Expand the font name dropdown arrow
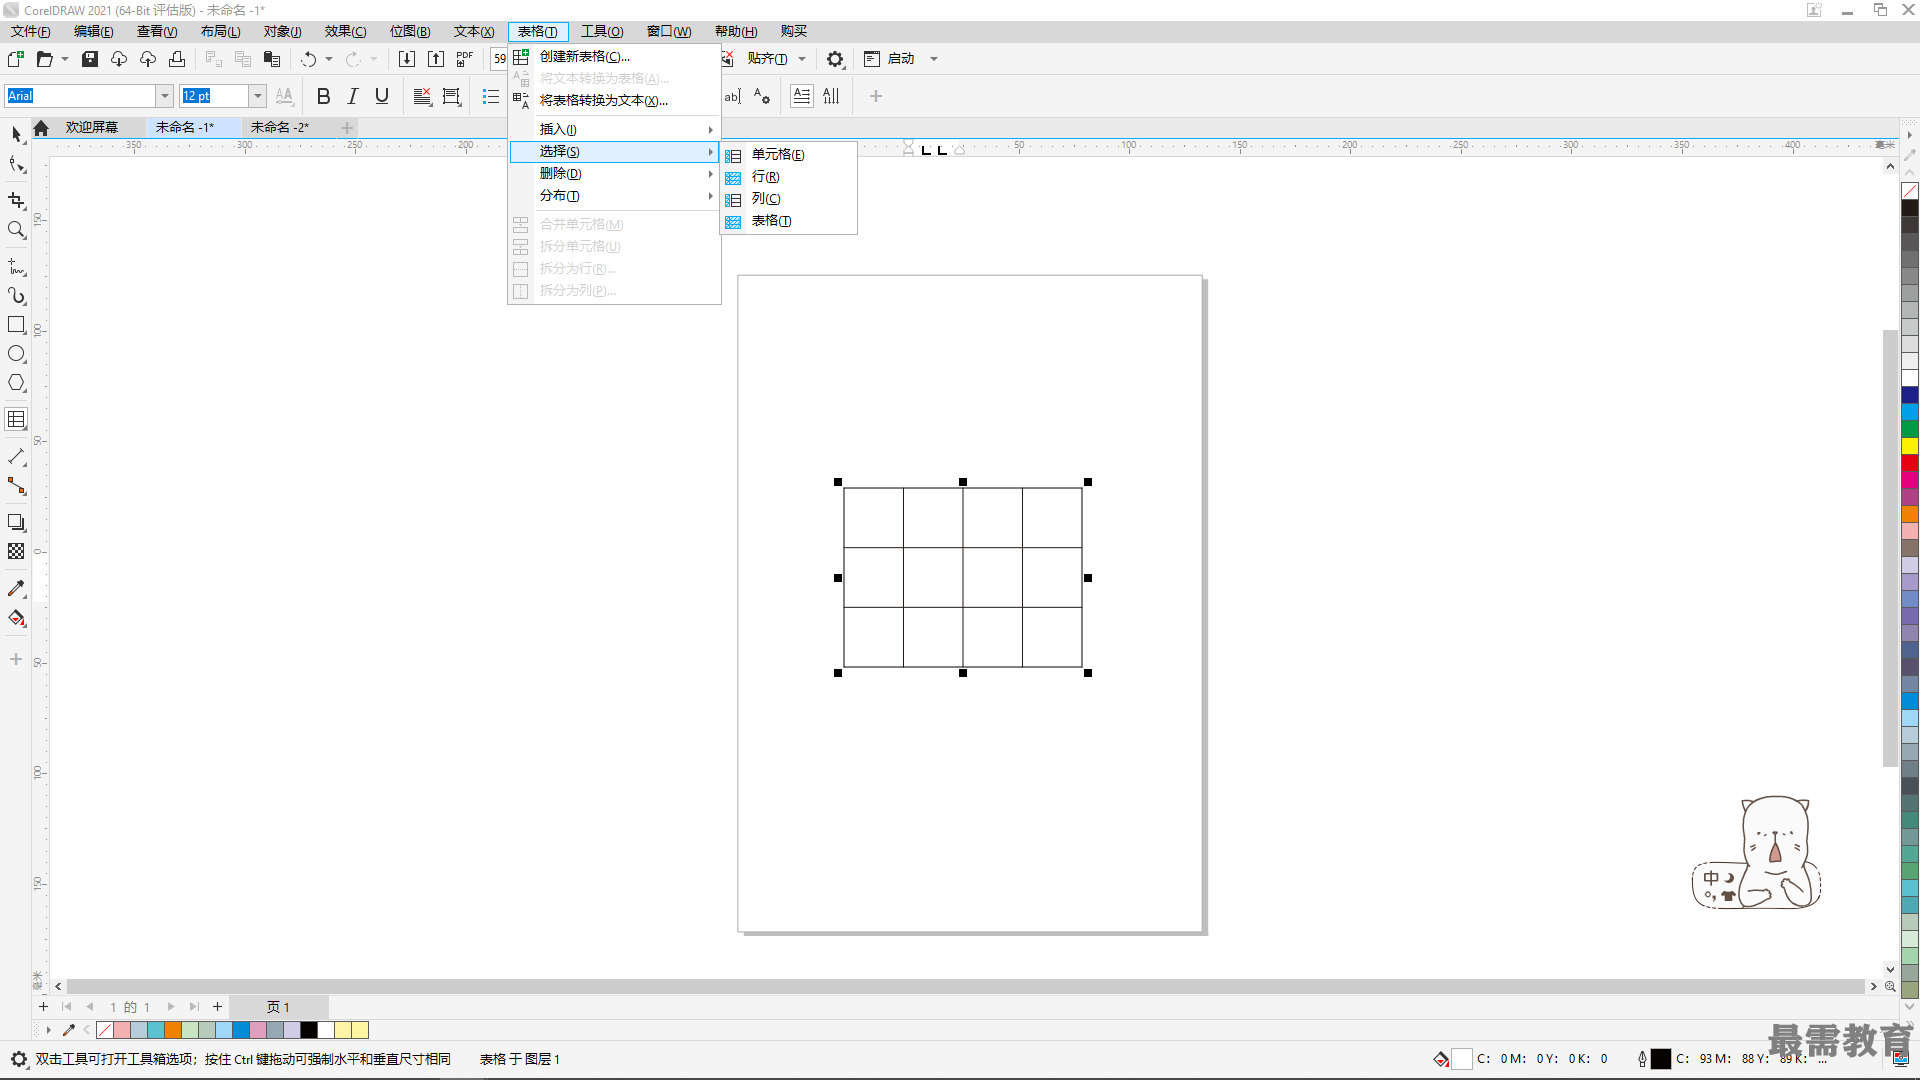The image size is (1920, 1080). pyautogui.click(x=165, y=96)
